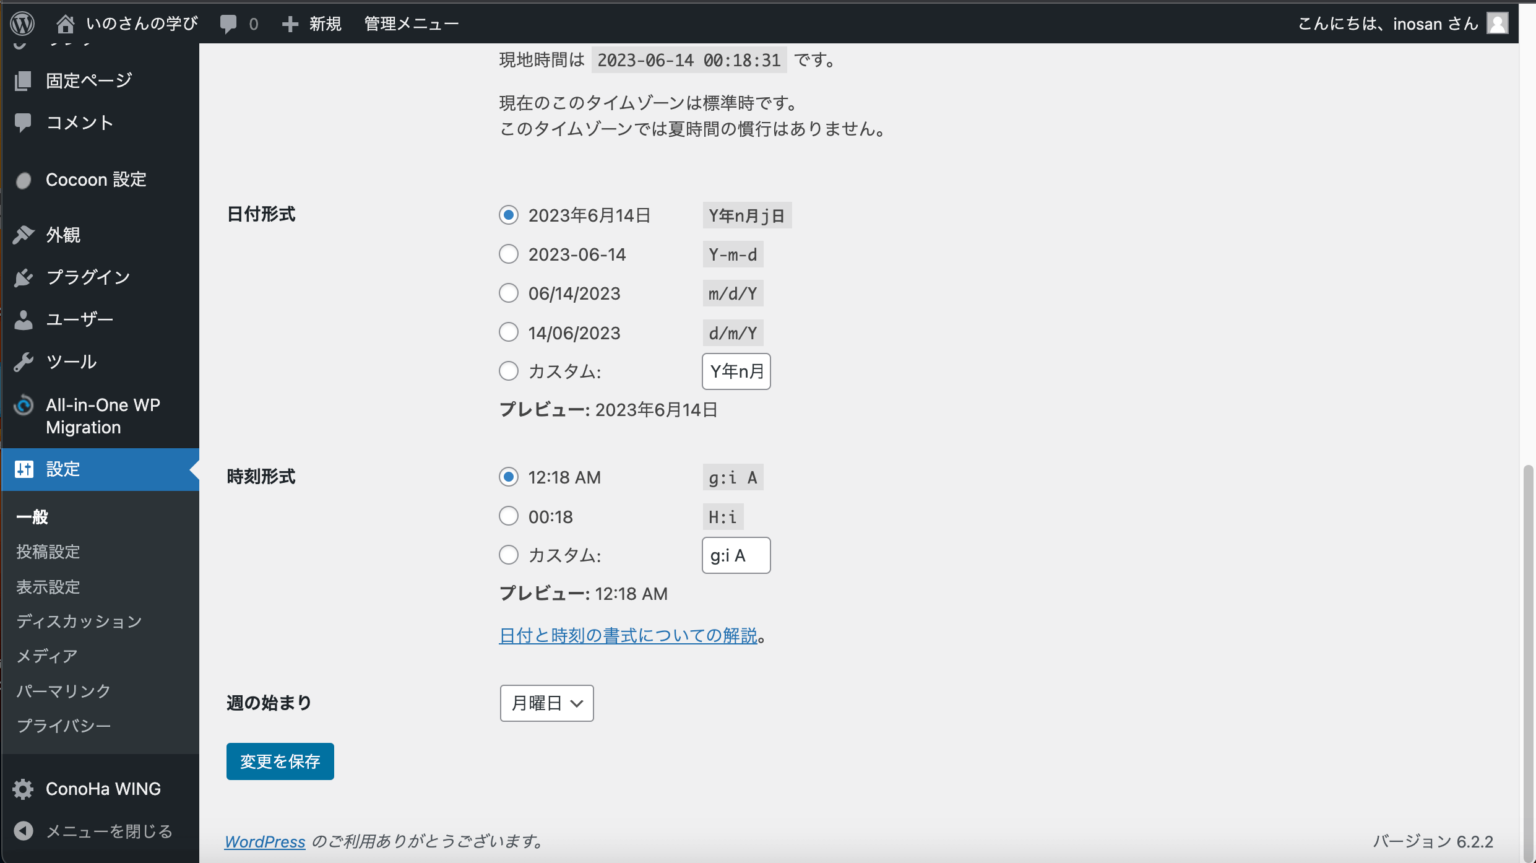Collapse menu using the arrow icon
1536x863 pixels.
click(24, 831)
